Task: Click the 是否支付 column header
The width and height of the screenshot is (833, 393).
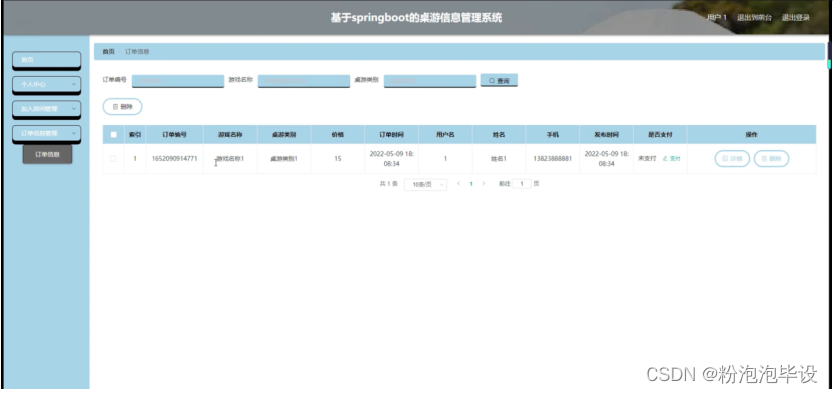Action: 660,134
